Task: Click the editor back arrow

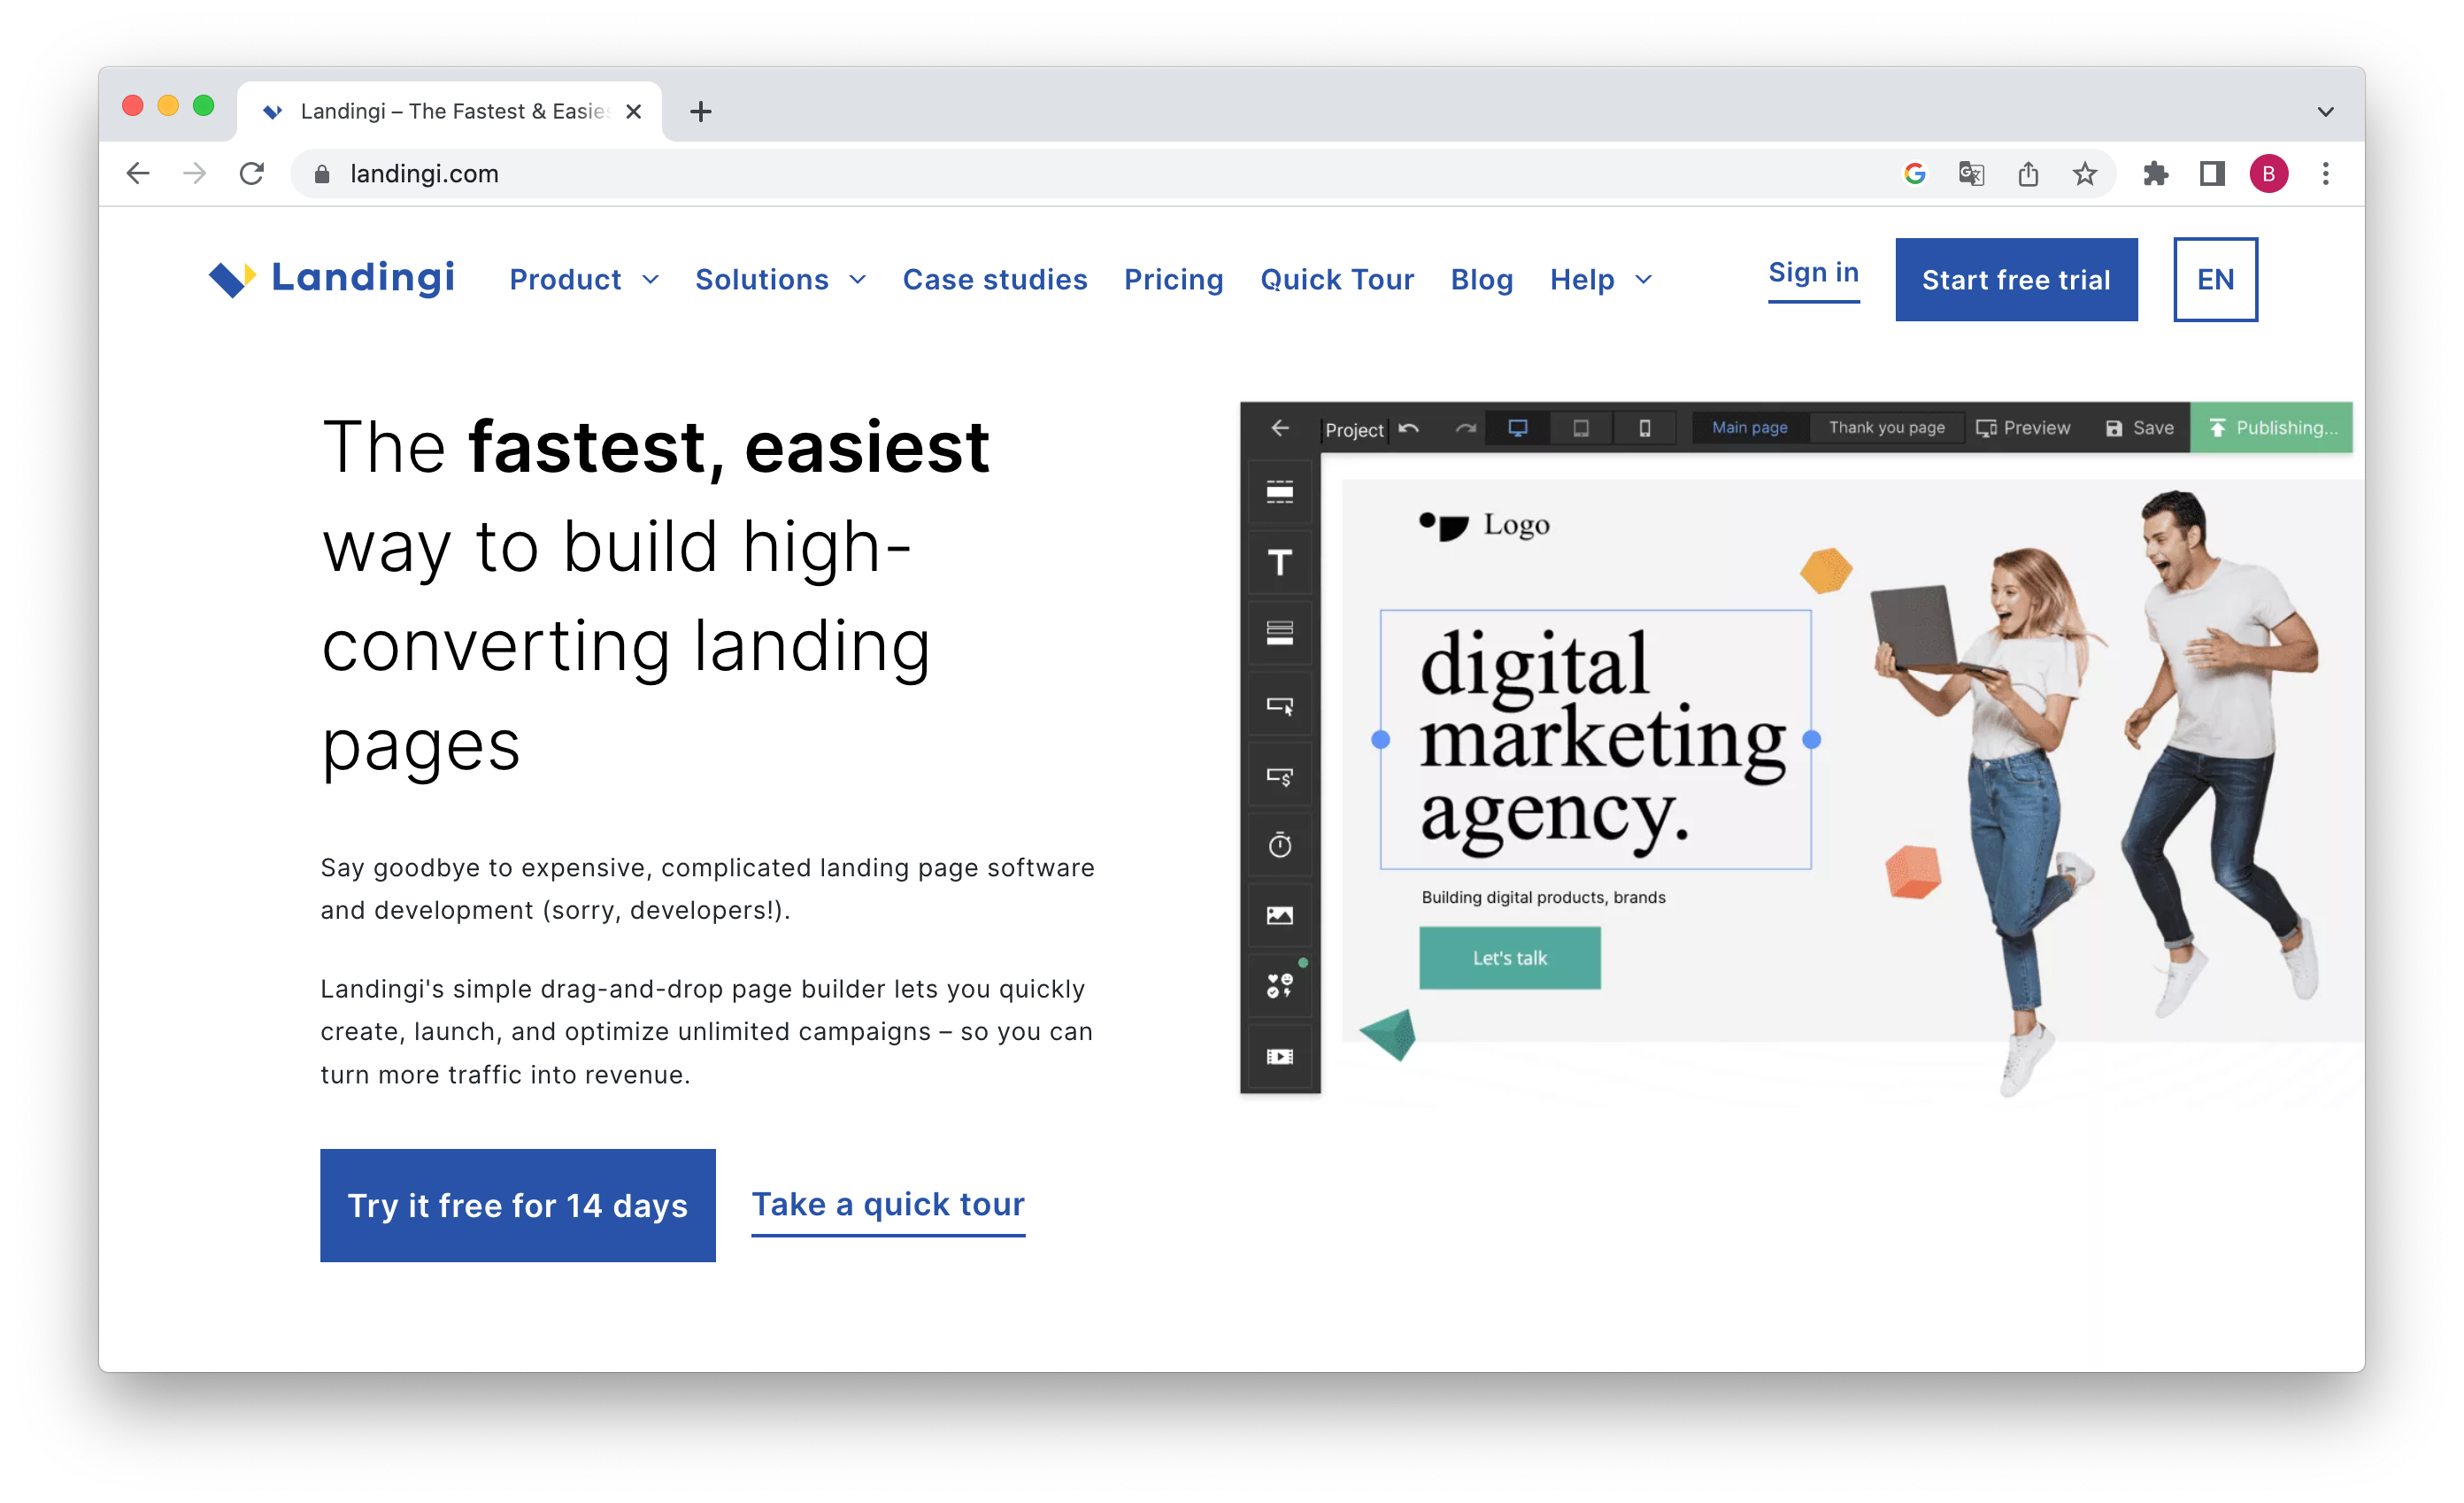Action: coord(1279,427)
